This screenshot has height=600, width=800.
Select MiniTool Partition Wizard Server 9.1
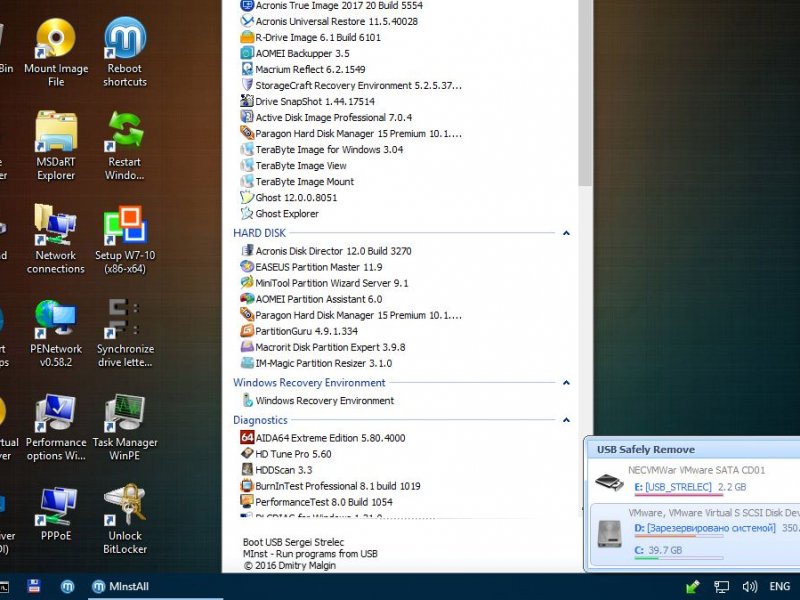324,283
